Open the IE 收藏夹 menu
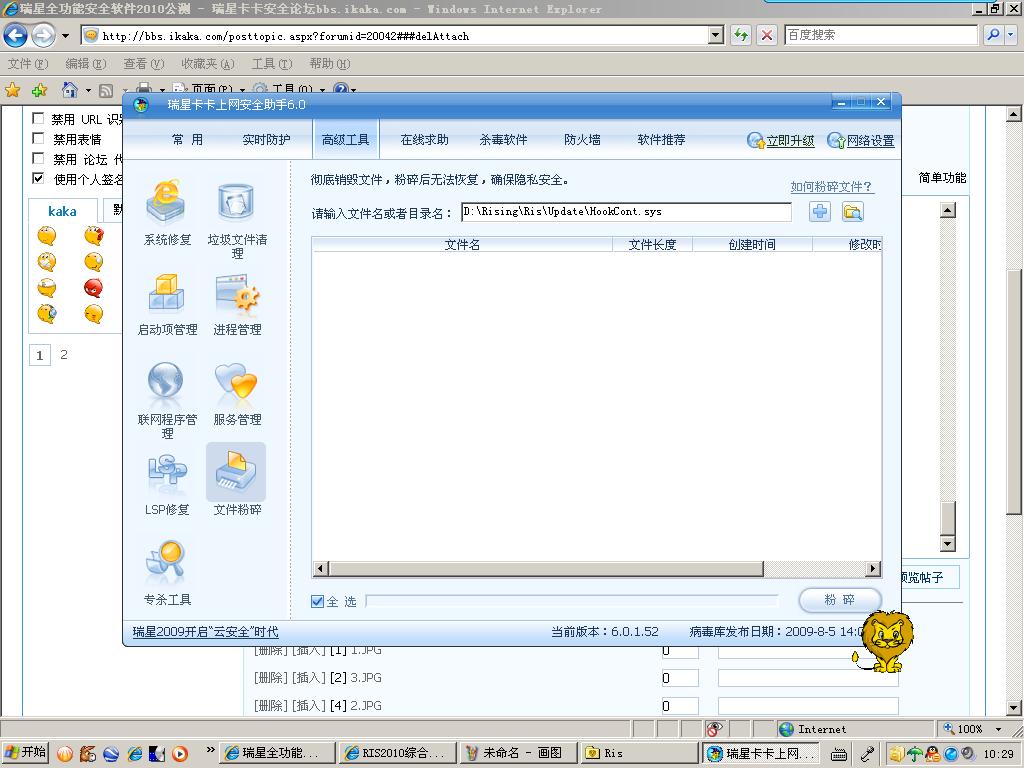Screen dimensions: 1024x768 tap(208, 63)
